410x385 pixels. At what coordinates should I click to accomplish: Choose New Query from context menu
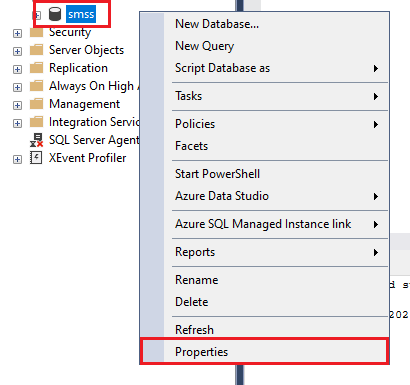click(264, 46)
